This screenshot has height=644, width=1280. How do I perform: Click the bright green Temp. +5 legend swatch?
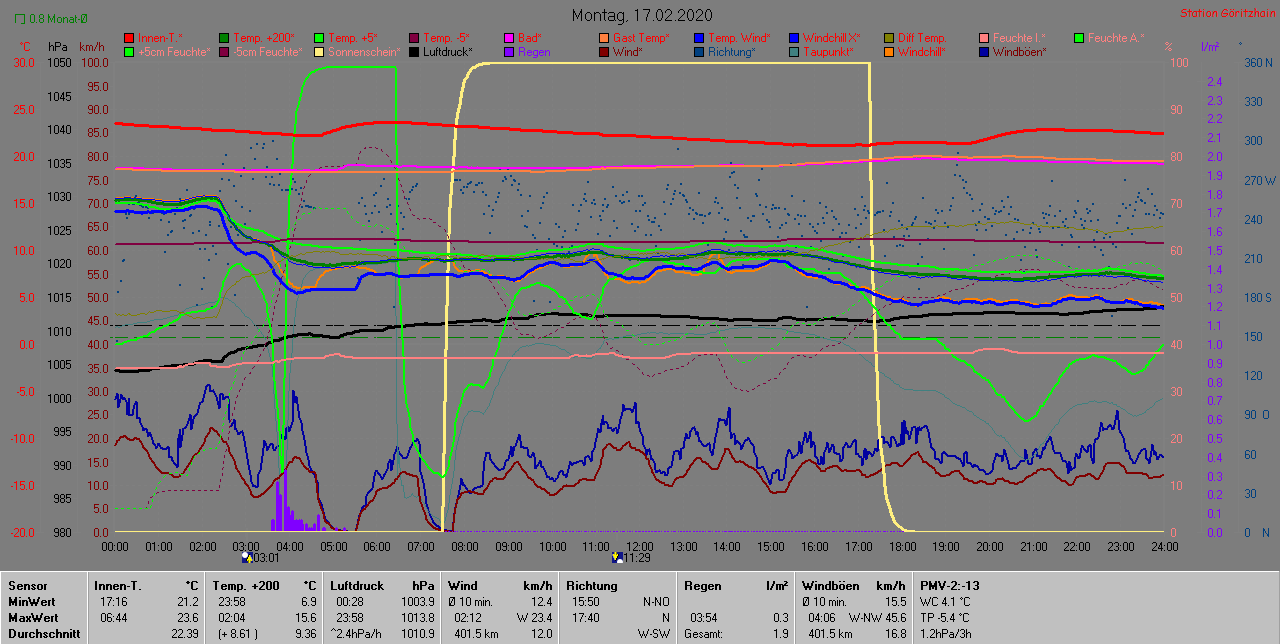coord(318,37)
